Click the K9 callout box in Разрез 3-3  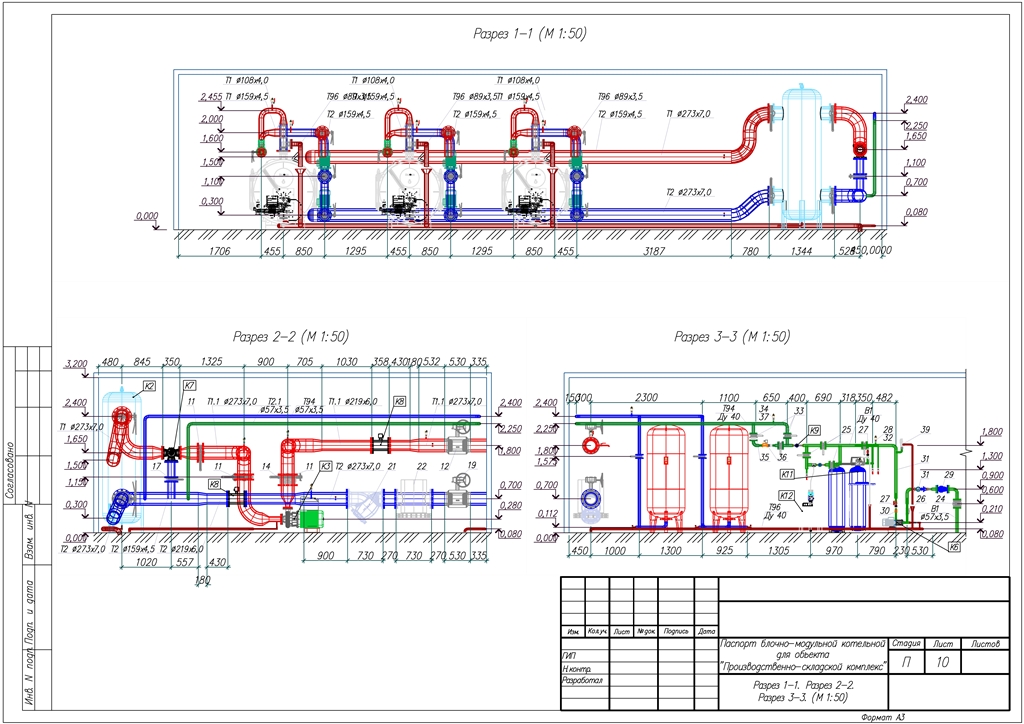(815, 430)
